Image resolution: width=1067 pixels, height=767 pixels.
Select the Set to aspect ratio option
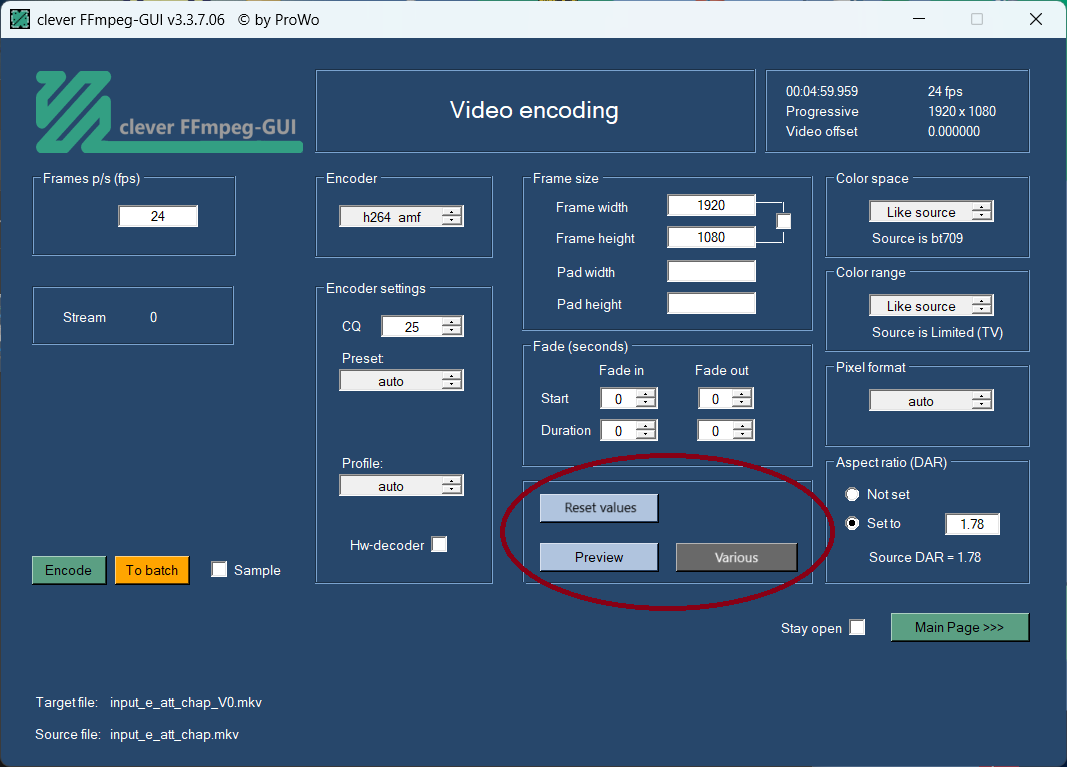852,523
